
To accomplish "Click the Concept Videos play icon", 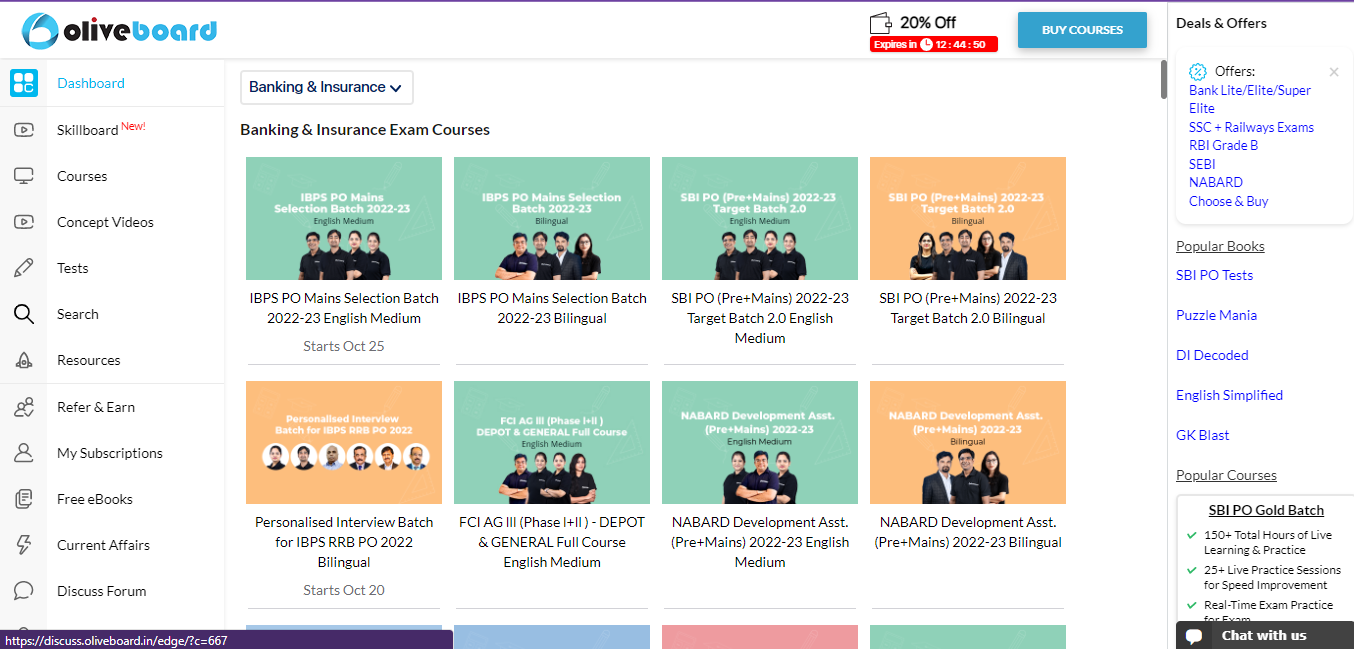I will click(x=24, y=222).
